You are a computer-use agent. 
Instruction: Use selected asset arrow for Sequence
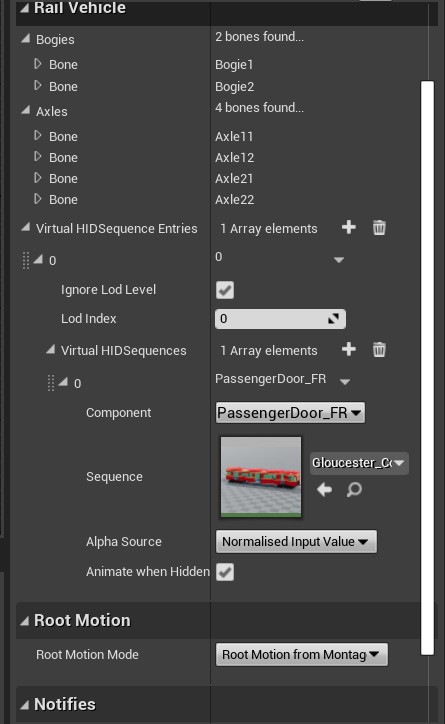coord(325,489)
